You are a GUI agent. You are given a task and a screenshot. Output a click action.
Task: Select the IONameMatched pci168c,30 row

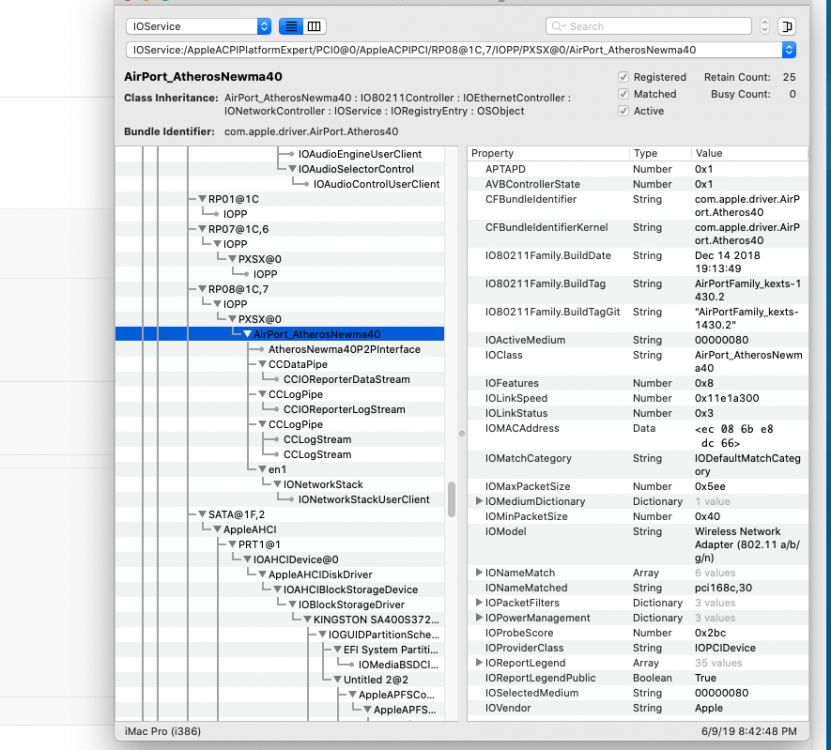638,588
